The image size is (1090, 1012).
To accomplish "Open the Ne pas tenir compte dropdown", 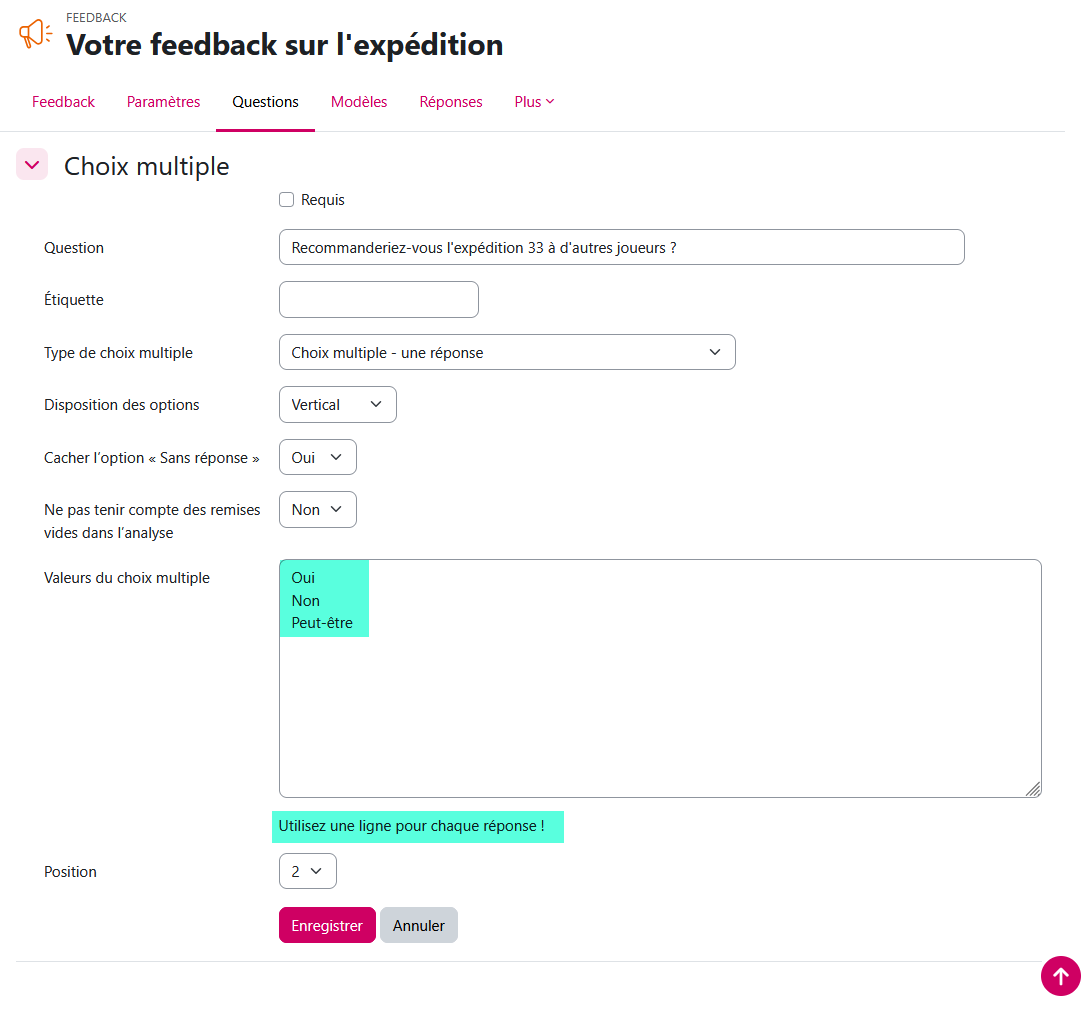I will pos(317,510).
